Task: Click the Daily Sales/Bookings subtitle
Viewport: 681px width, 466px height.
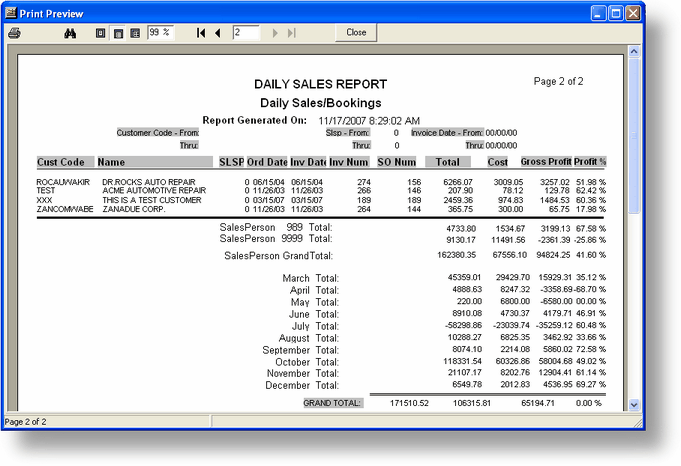Action: click(321, 103)
